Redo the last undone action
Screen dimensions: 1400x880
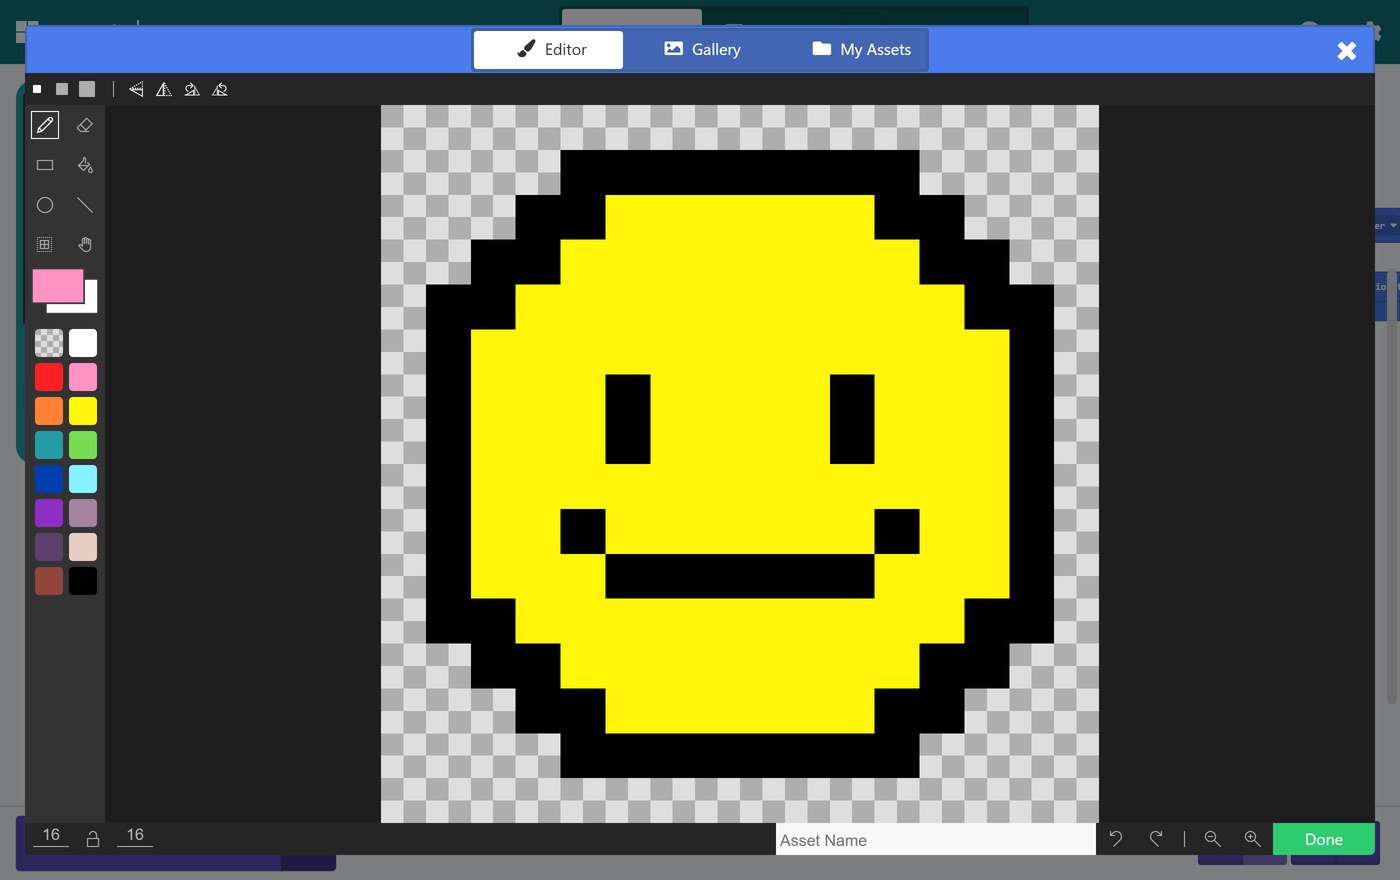[1156, 839]
